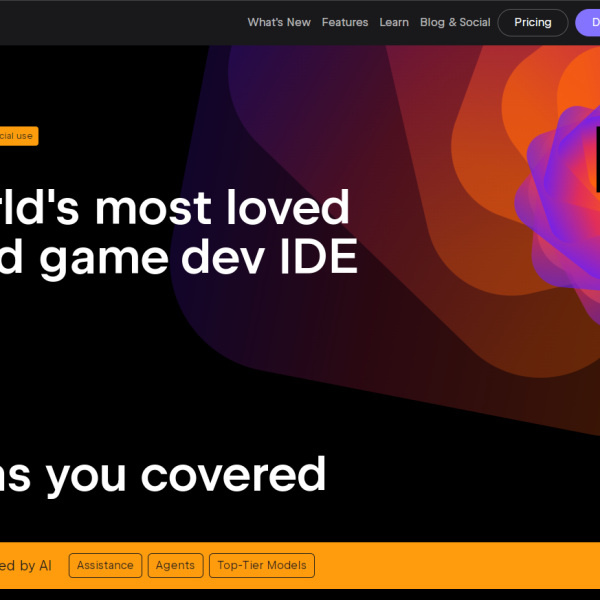This screenshot has height=600, width=600.
Task: Select the Top-Tier Models tag
Action: [x=262, y=565]
